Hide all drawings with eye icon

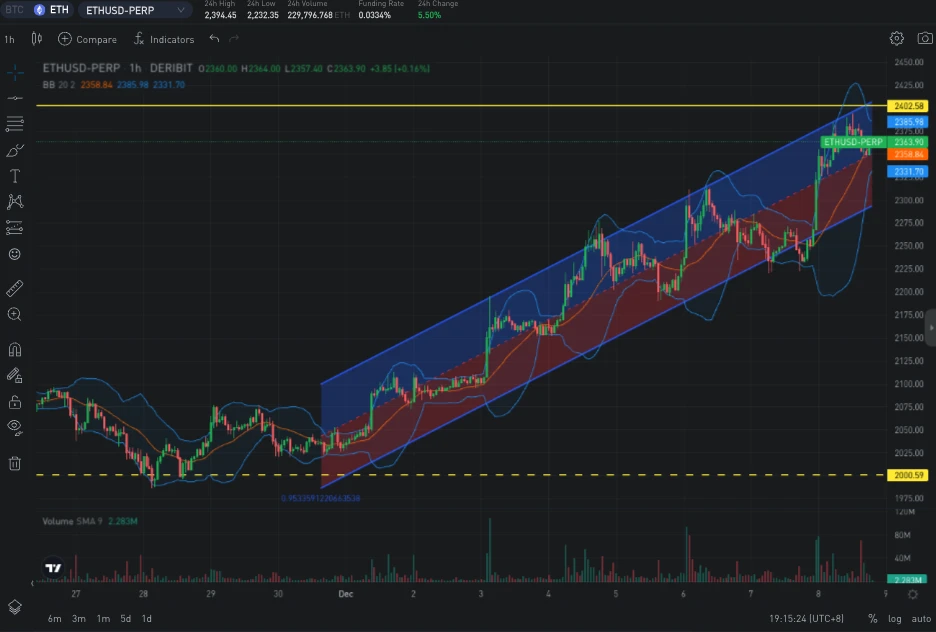[15, 427]
